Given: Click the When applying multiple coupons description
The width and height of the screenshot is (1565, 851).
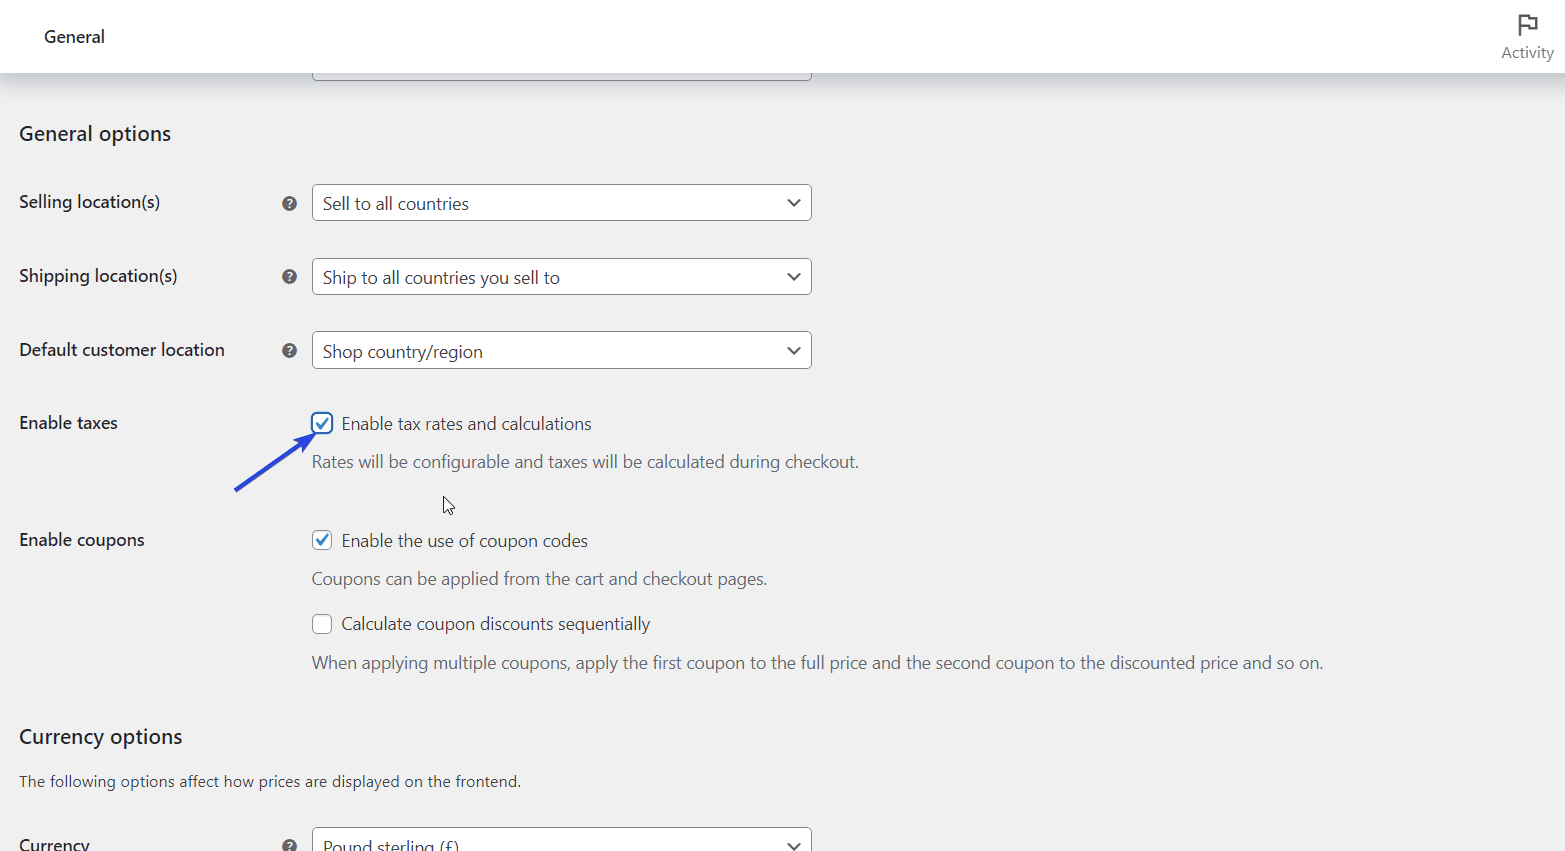Looking at the screenshot, I should [x=817, y=663].
